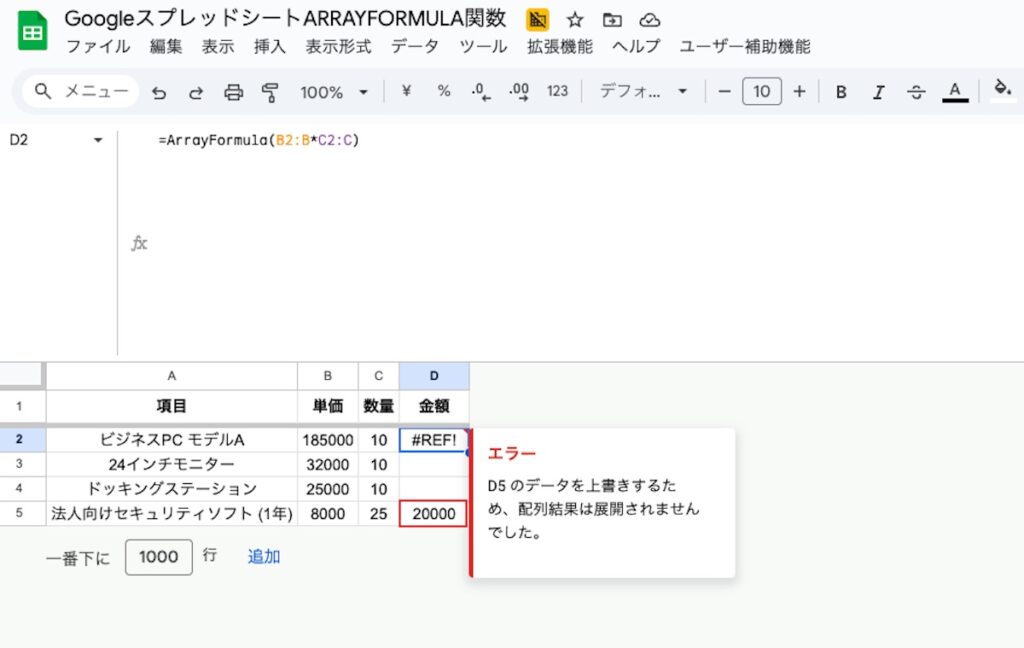Select cell with 24インチモニター
This screenshot has width=1024, height=648.
(172, 464)
